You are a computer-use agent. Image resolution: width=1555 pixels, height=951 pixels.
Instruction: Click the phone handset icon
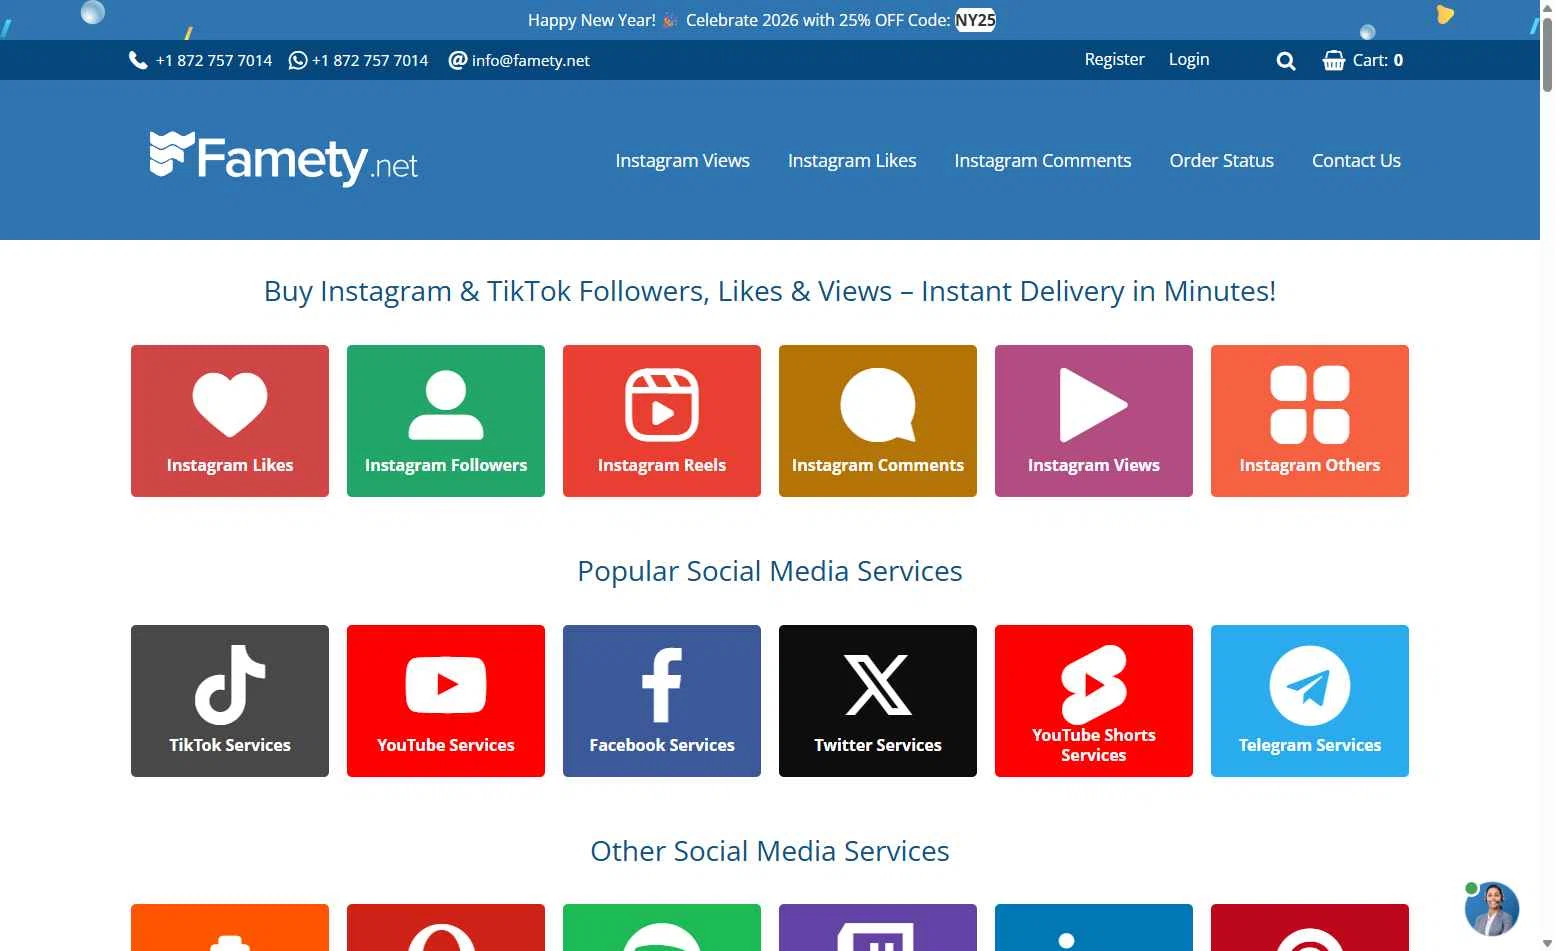(x=138, y=60)
